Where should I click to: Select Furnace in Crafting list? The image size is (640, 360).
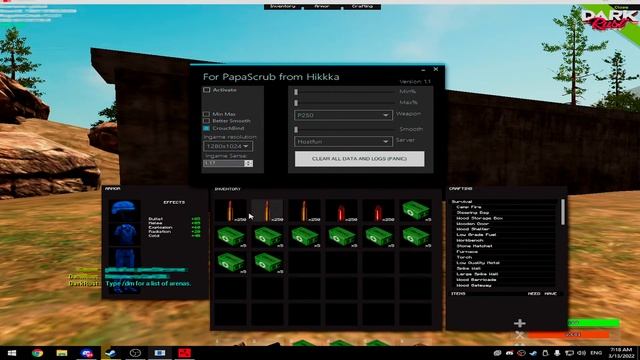click(467, 252)
